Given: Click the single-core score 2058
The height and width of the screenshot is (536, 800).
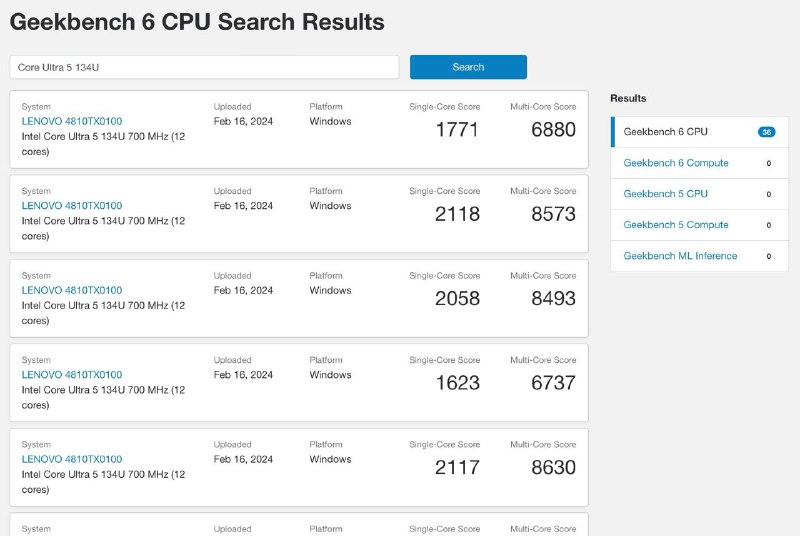Looking at the screenshot, I should [x=457, y=298].
